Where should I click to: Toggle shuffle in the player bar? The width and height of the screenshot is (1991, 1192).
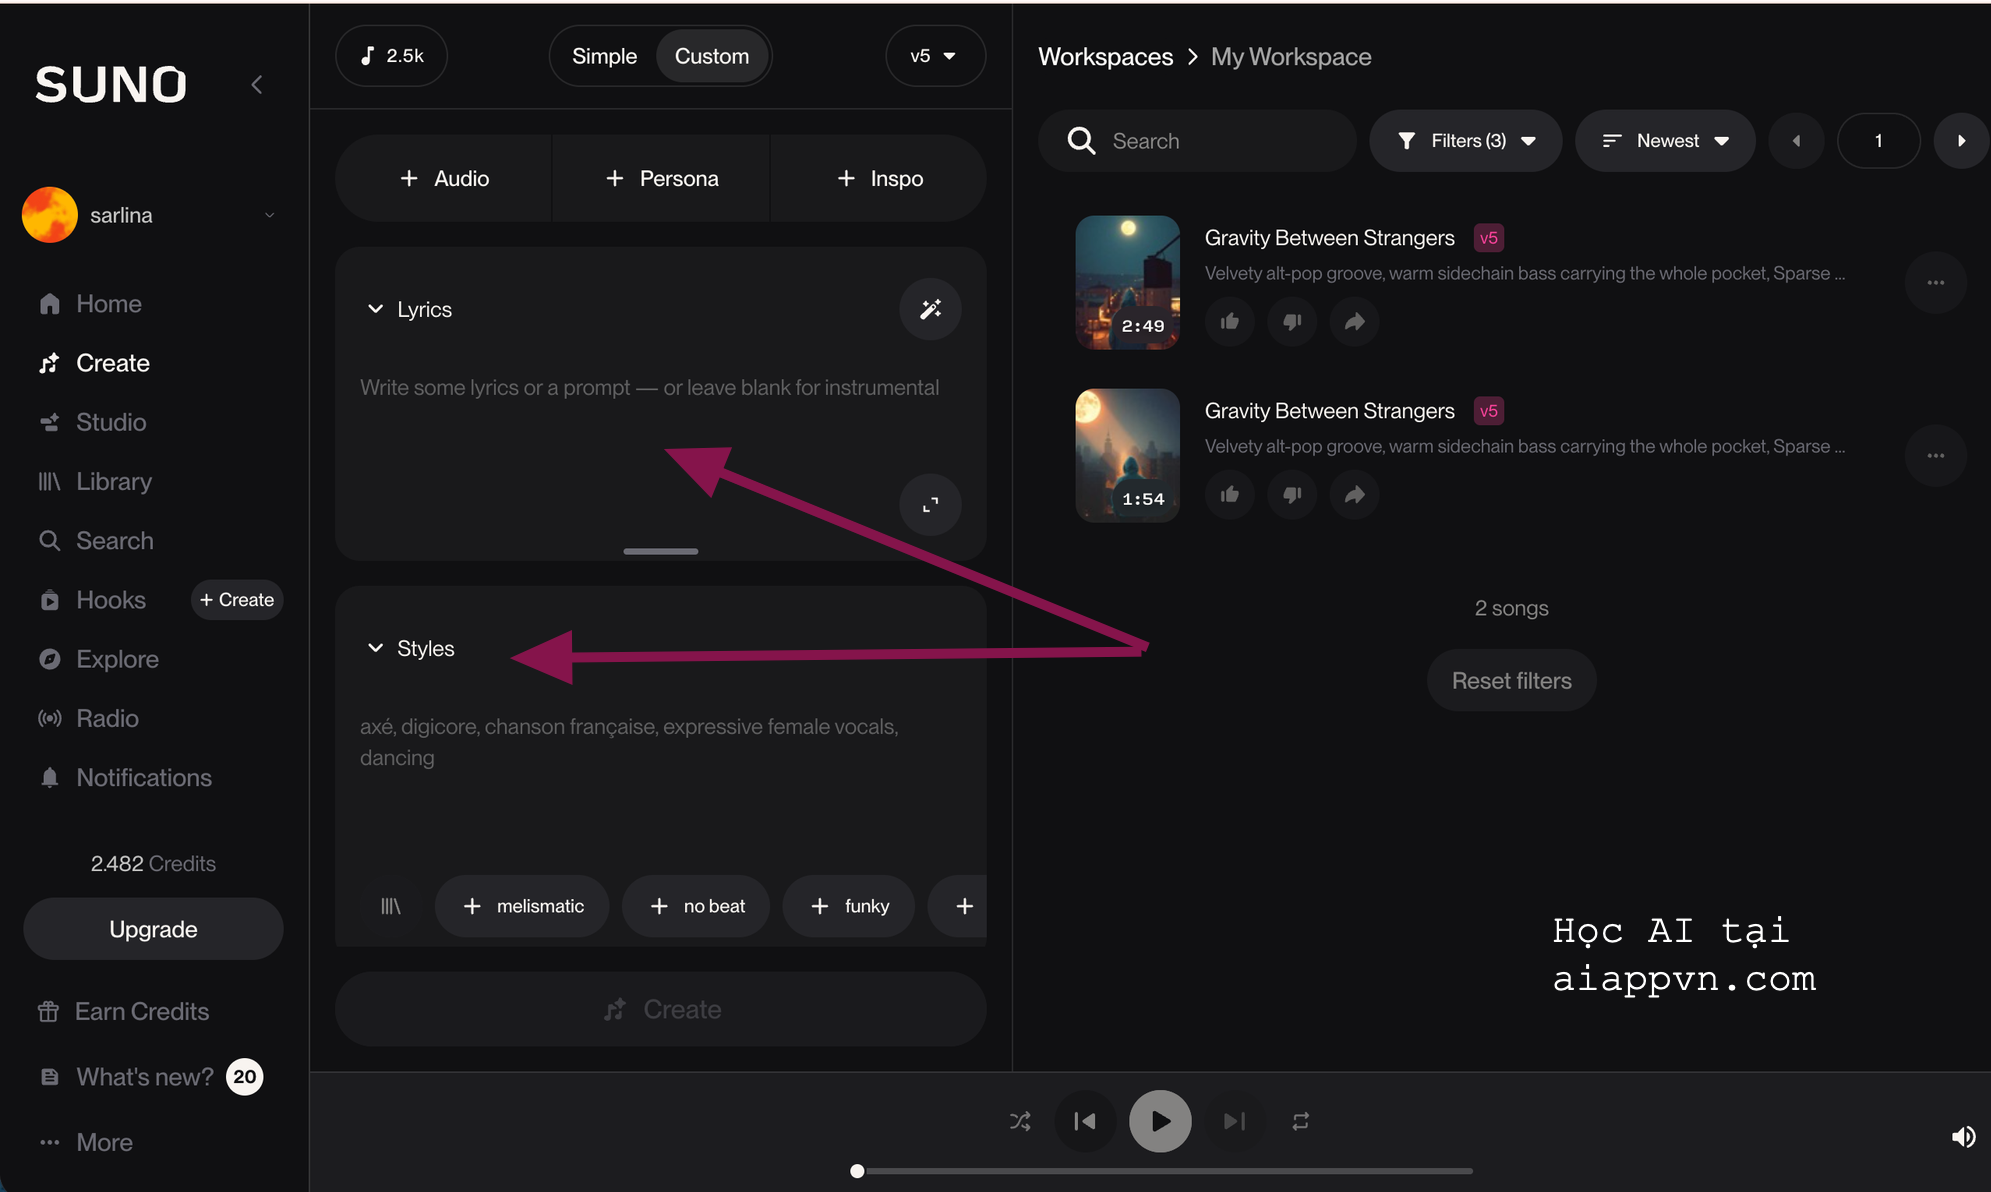(1020, 1121)
